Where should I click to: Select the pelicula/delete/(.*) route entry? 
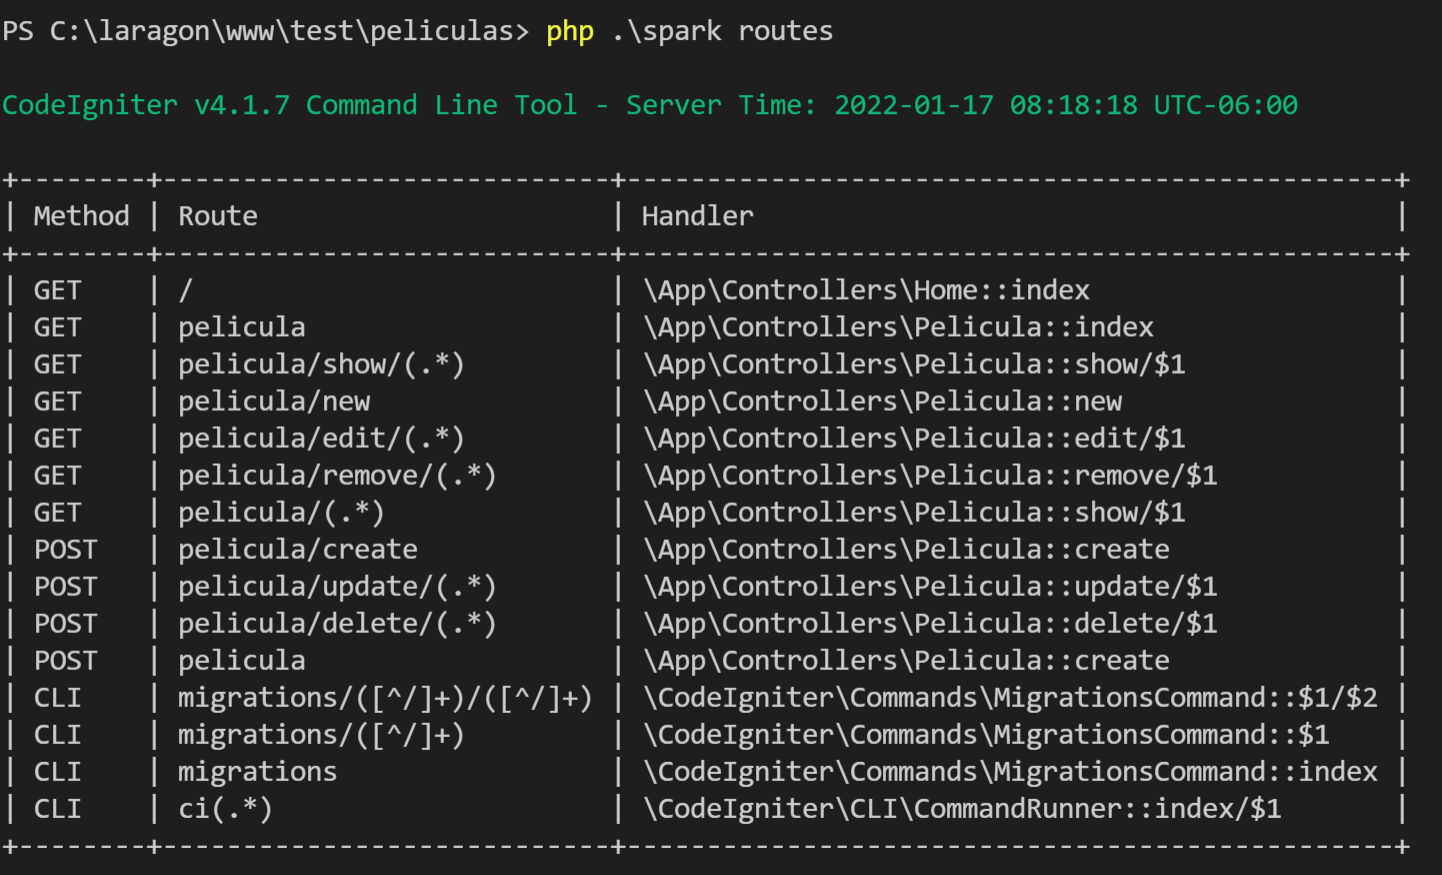point(337,623)
